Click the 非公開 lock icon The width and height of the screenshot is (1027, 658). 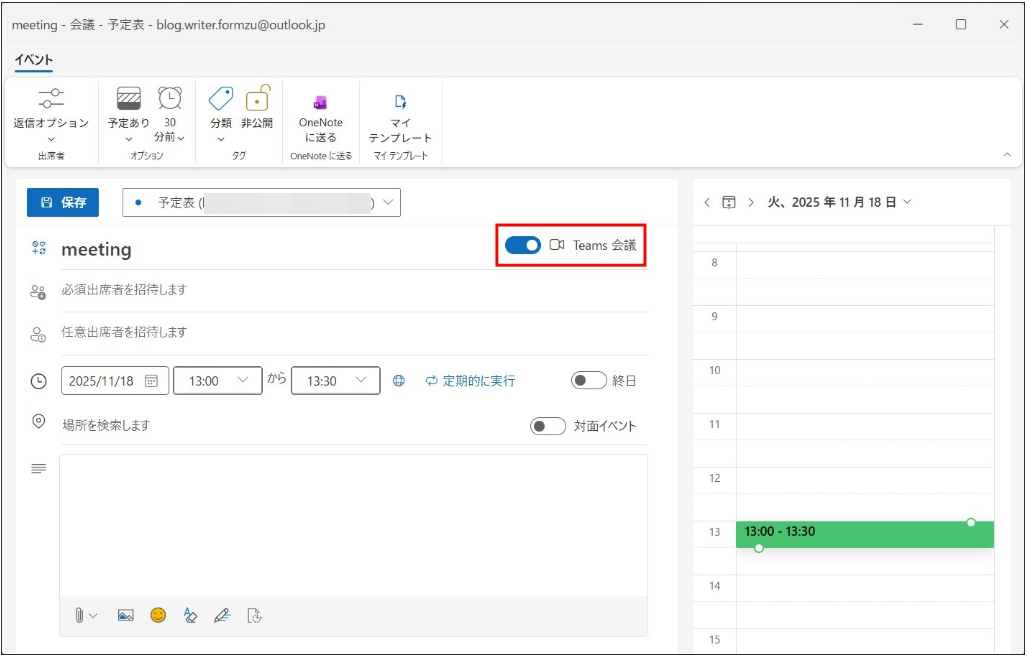257,99
